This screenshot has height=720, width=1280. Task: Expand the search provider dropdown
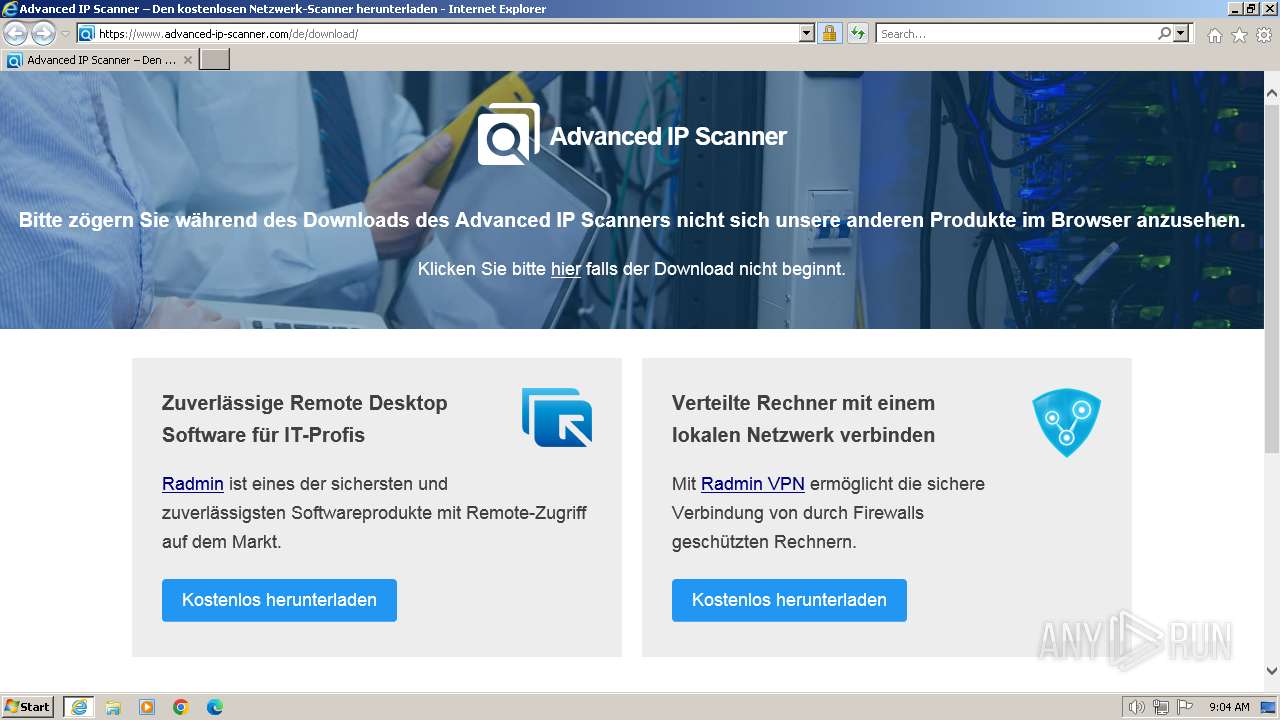1182,34
